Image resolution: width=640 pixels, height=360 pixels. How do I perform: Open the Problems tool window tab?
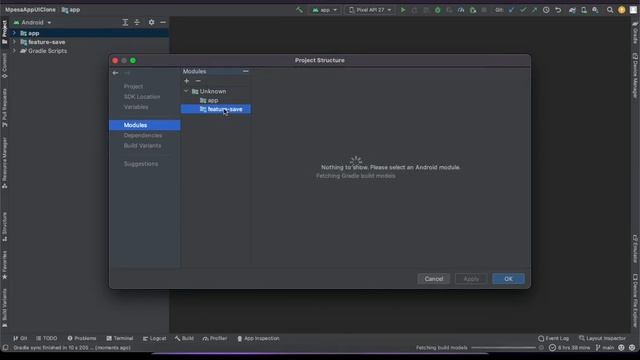coord(82,338)
